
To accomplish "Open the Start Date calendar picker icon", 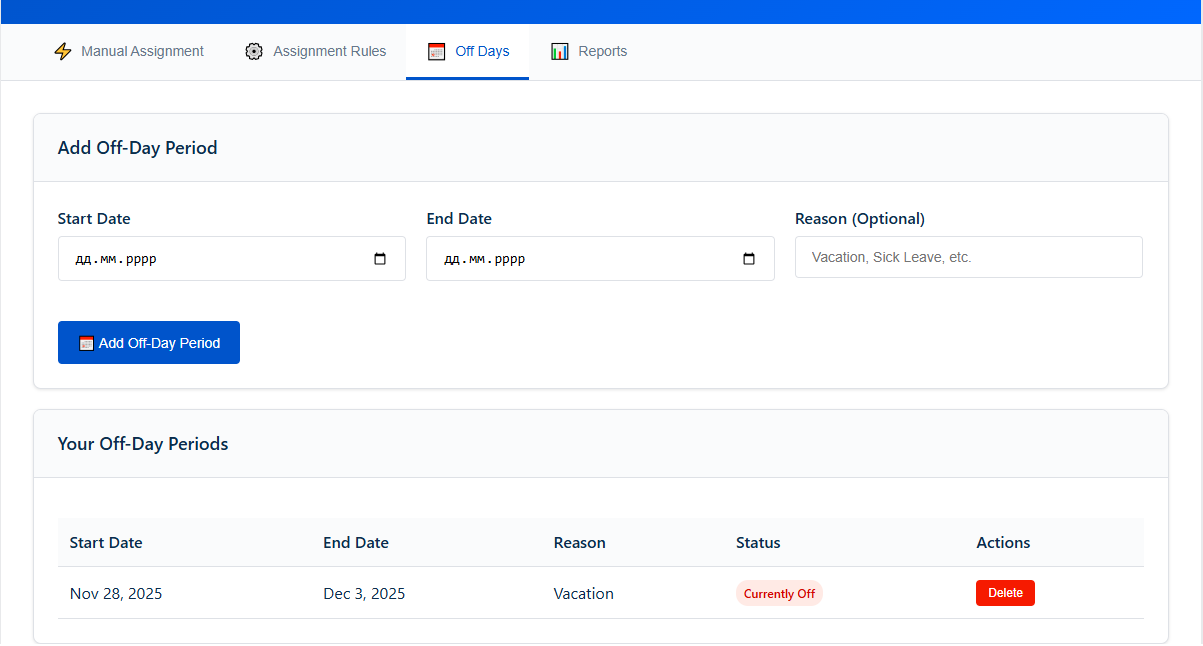I will tap(380, 259).
